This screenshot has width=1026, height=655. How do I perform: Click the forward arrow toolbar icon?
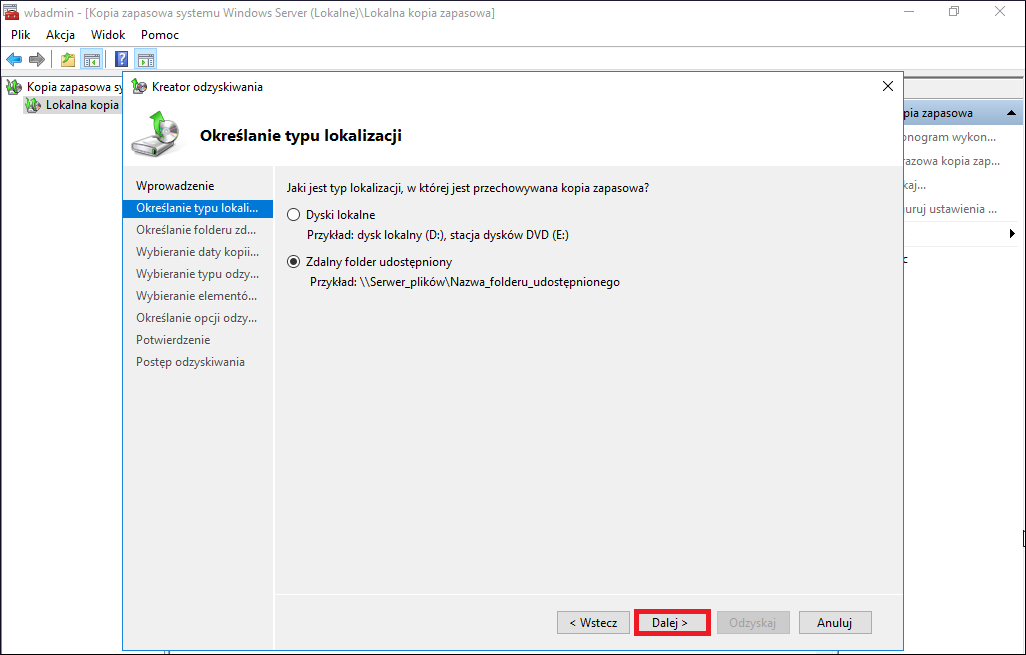37,60
